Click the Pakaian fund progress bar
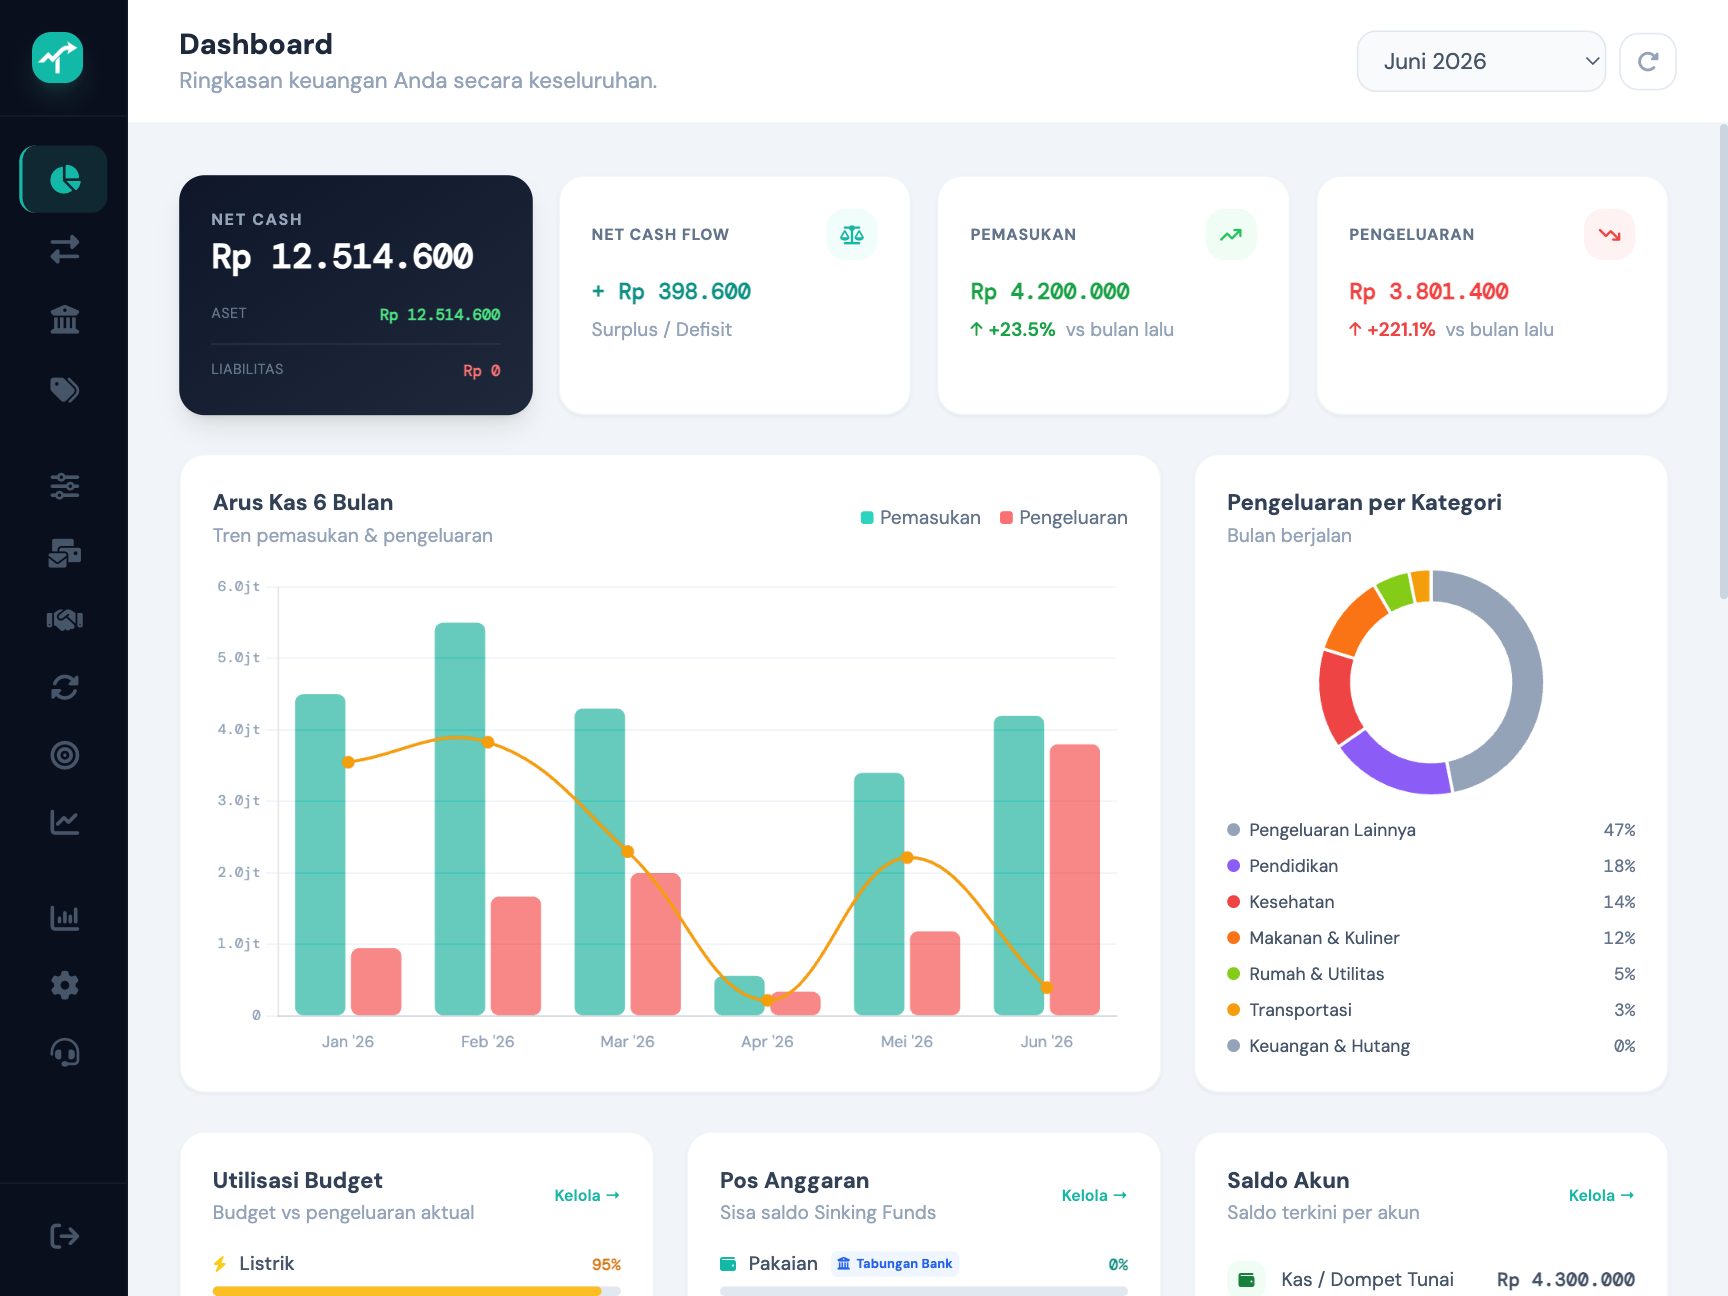 tap(924, 1291)
